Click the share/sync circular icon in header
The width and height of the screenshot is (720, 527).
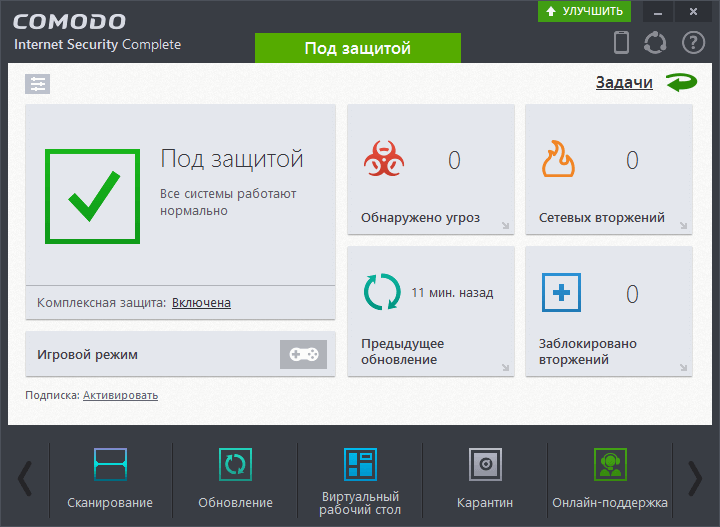(x=655, y=43)
